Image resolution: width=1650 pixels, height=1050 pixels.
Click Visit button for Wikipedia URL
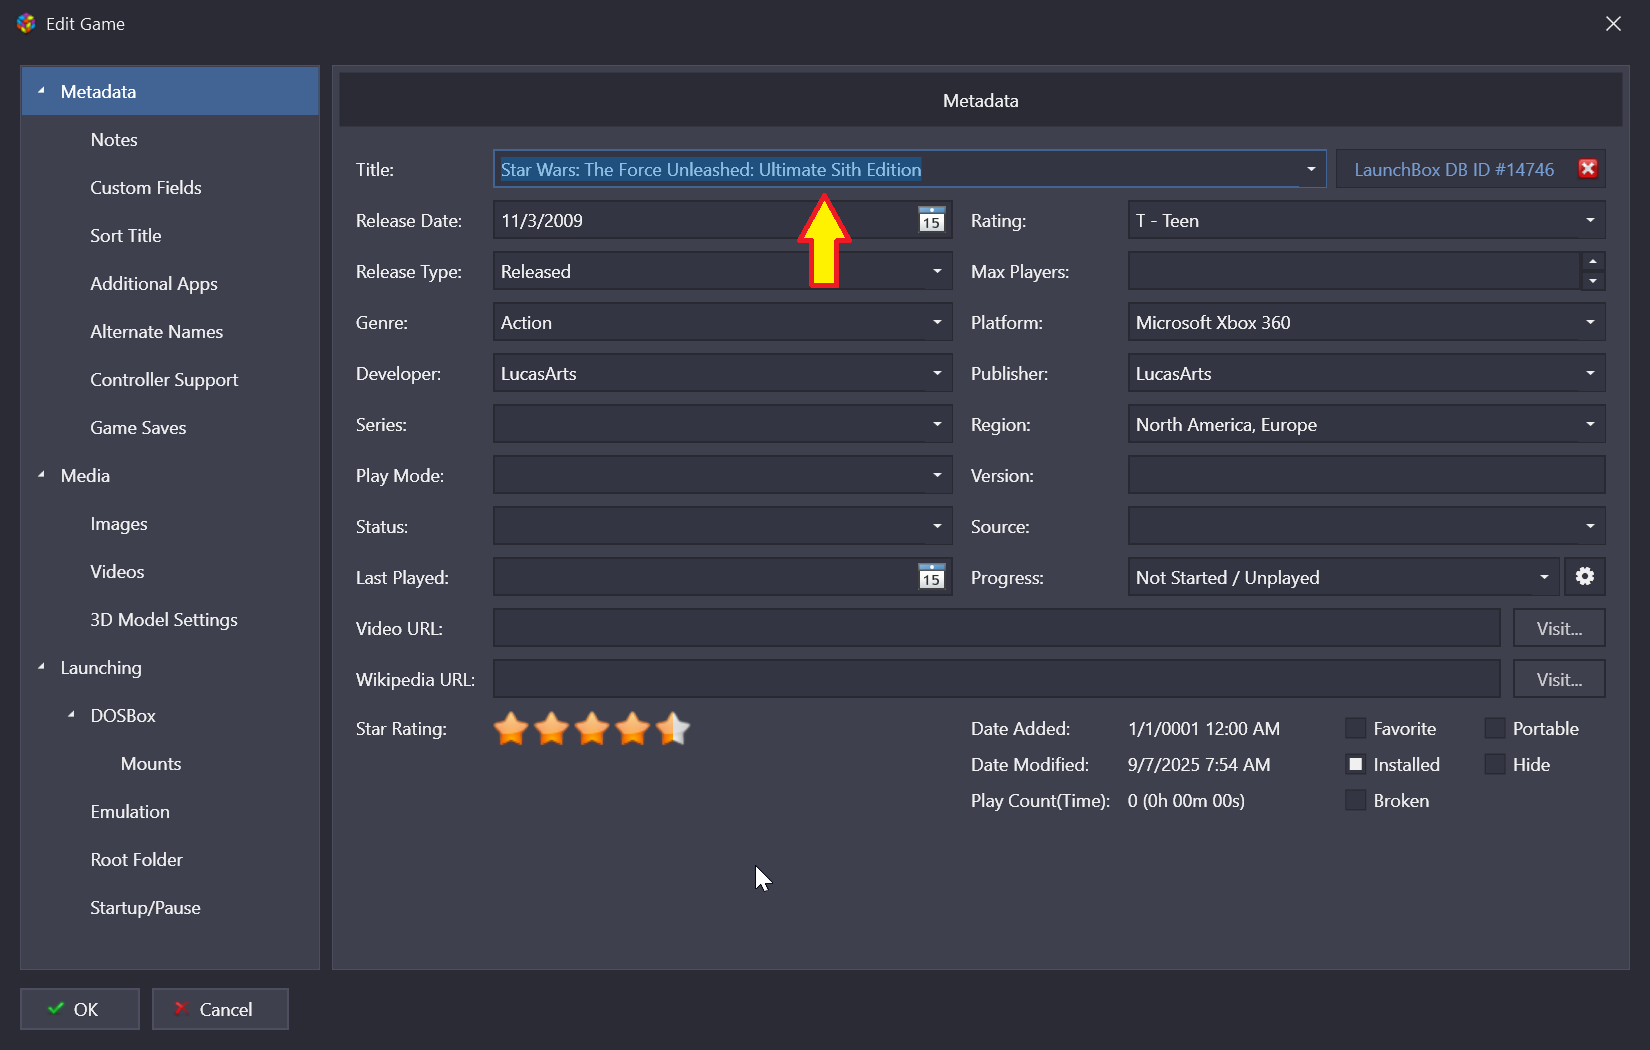[x=1559, y=679]
